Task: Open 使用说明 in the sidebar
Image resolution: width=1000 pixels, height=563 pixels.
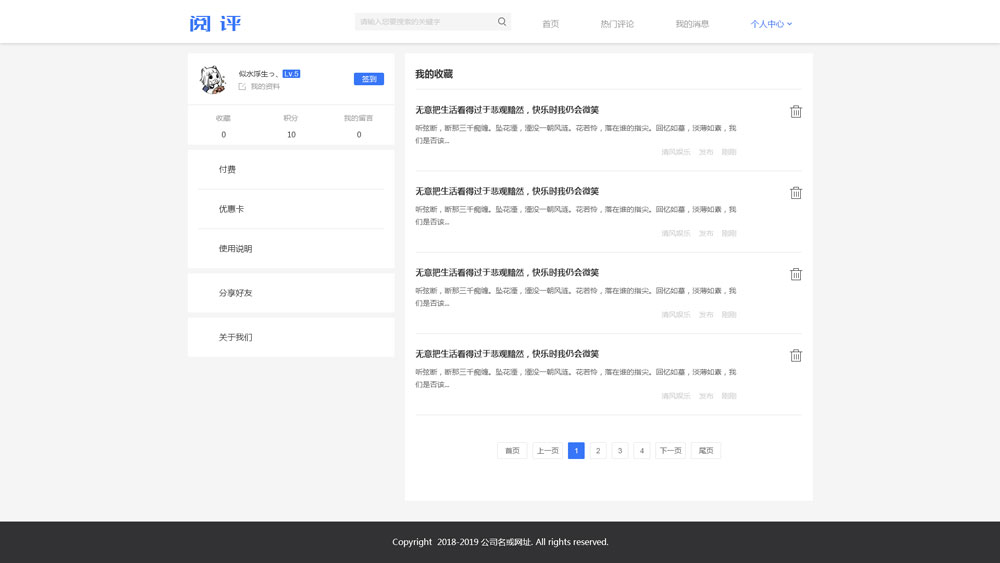Action: 235,249
